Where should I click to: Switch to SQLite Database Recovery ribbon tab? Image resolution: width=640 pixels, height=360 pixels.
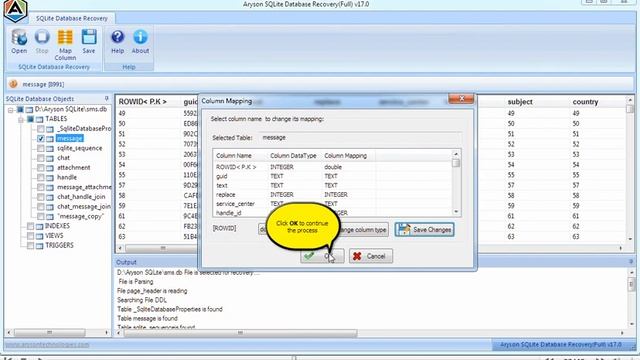72,18
